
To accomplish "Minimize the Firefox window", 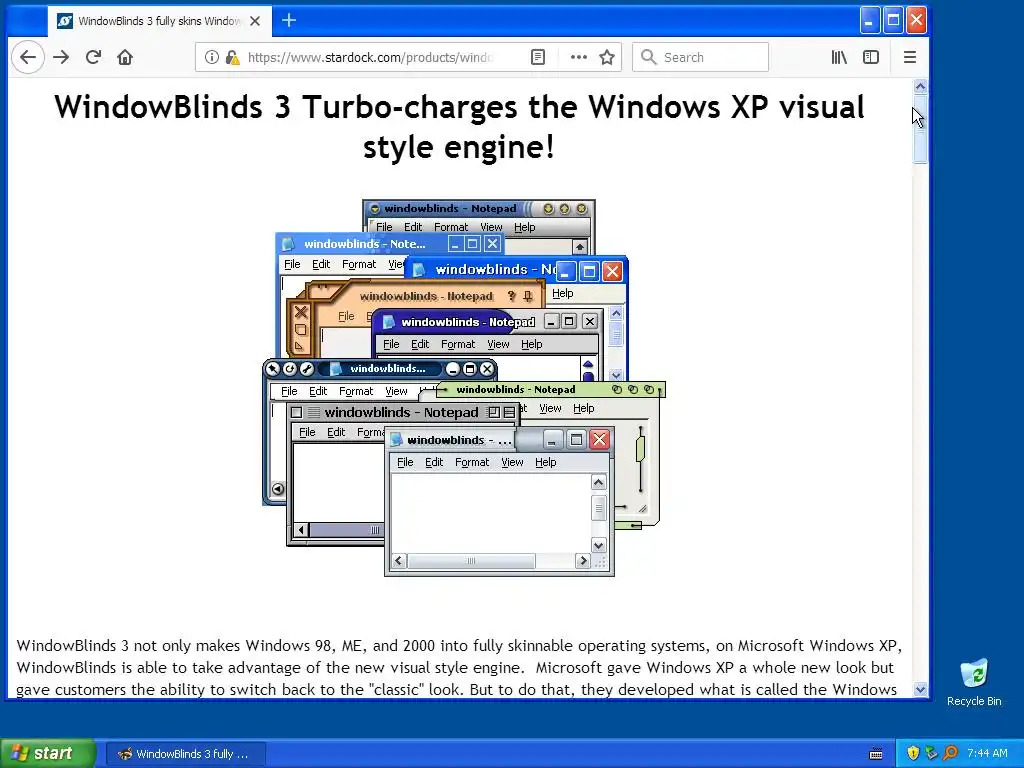I will [869, 20].
